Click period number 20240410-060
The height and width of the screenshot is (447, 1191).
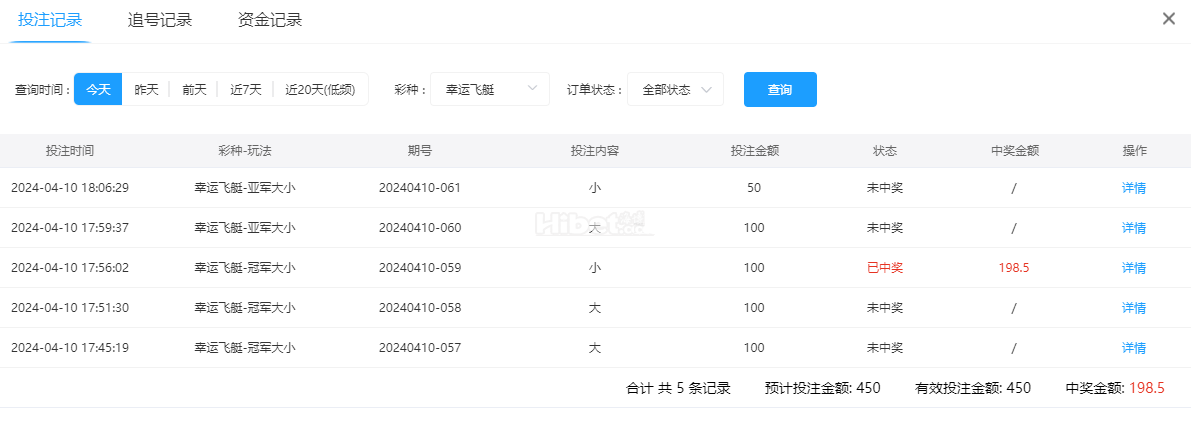tap(420, 228)
